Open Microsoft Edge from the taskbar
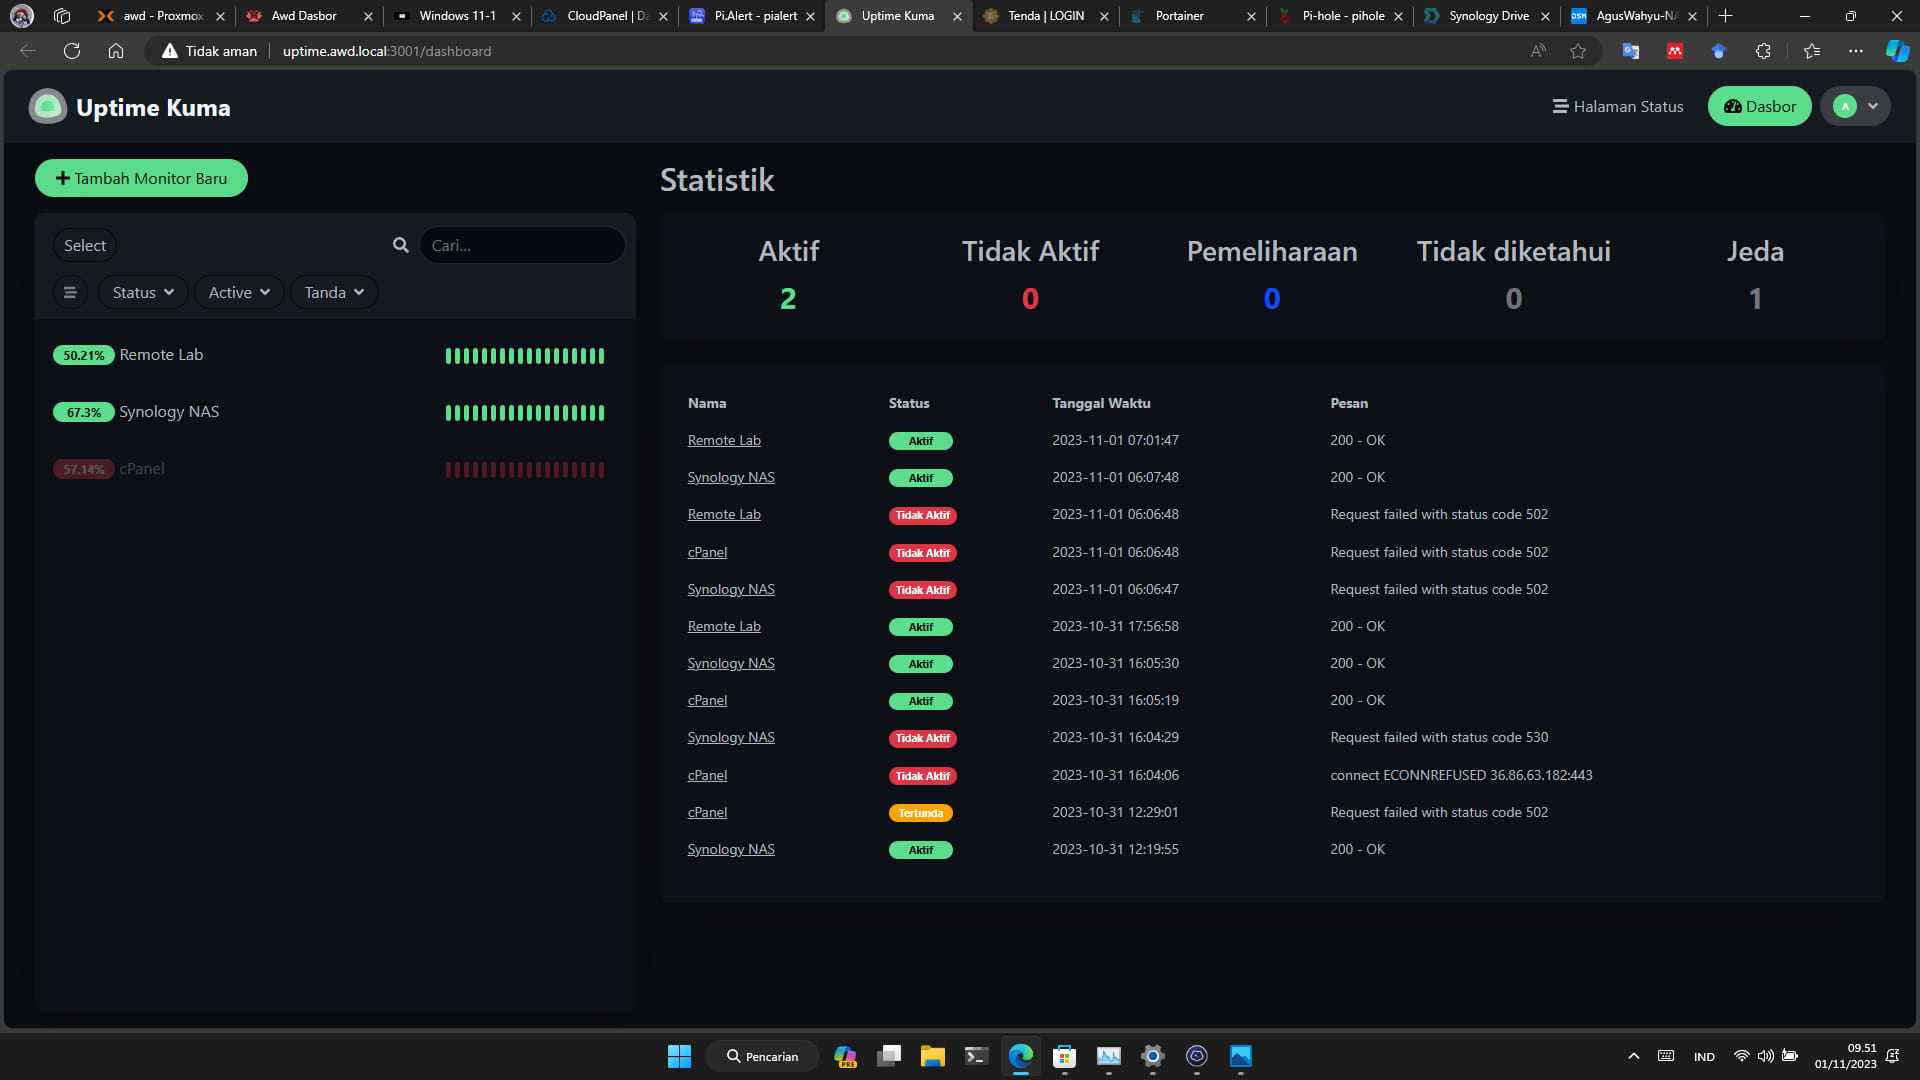1920x1080 pixels. (1020, 1056)
